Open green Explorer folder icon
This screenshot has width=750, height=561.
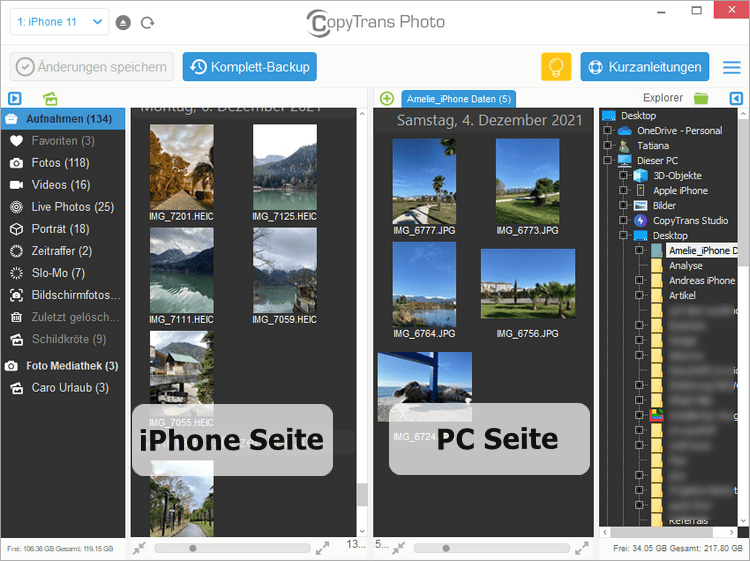click(701, 98)
